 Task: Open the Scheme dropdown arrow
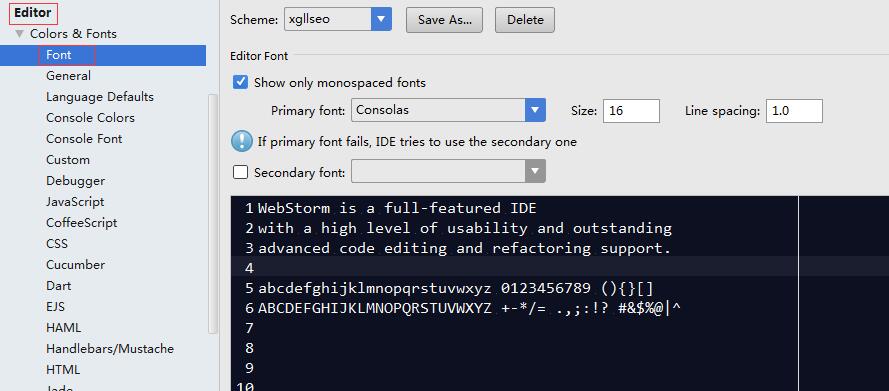[x=381, y=19]
